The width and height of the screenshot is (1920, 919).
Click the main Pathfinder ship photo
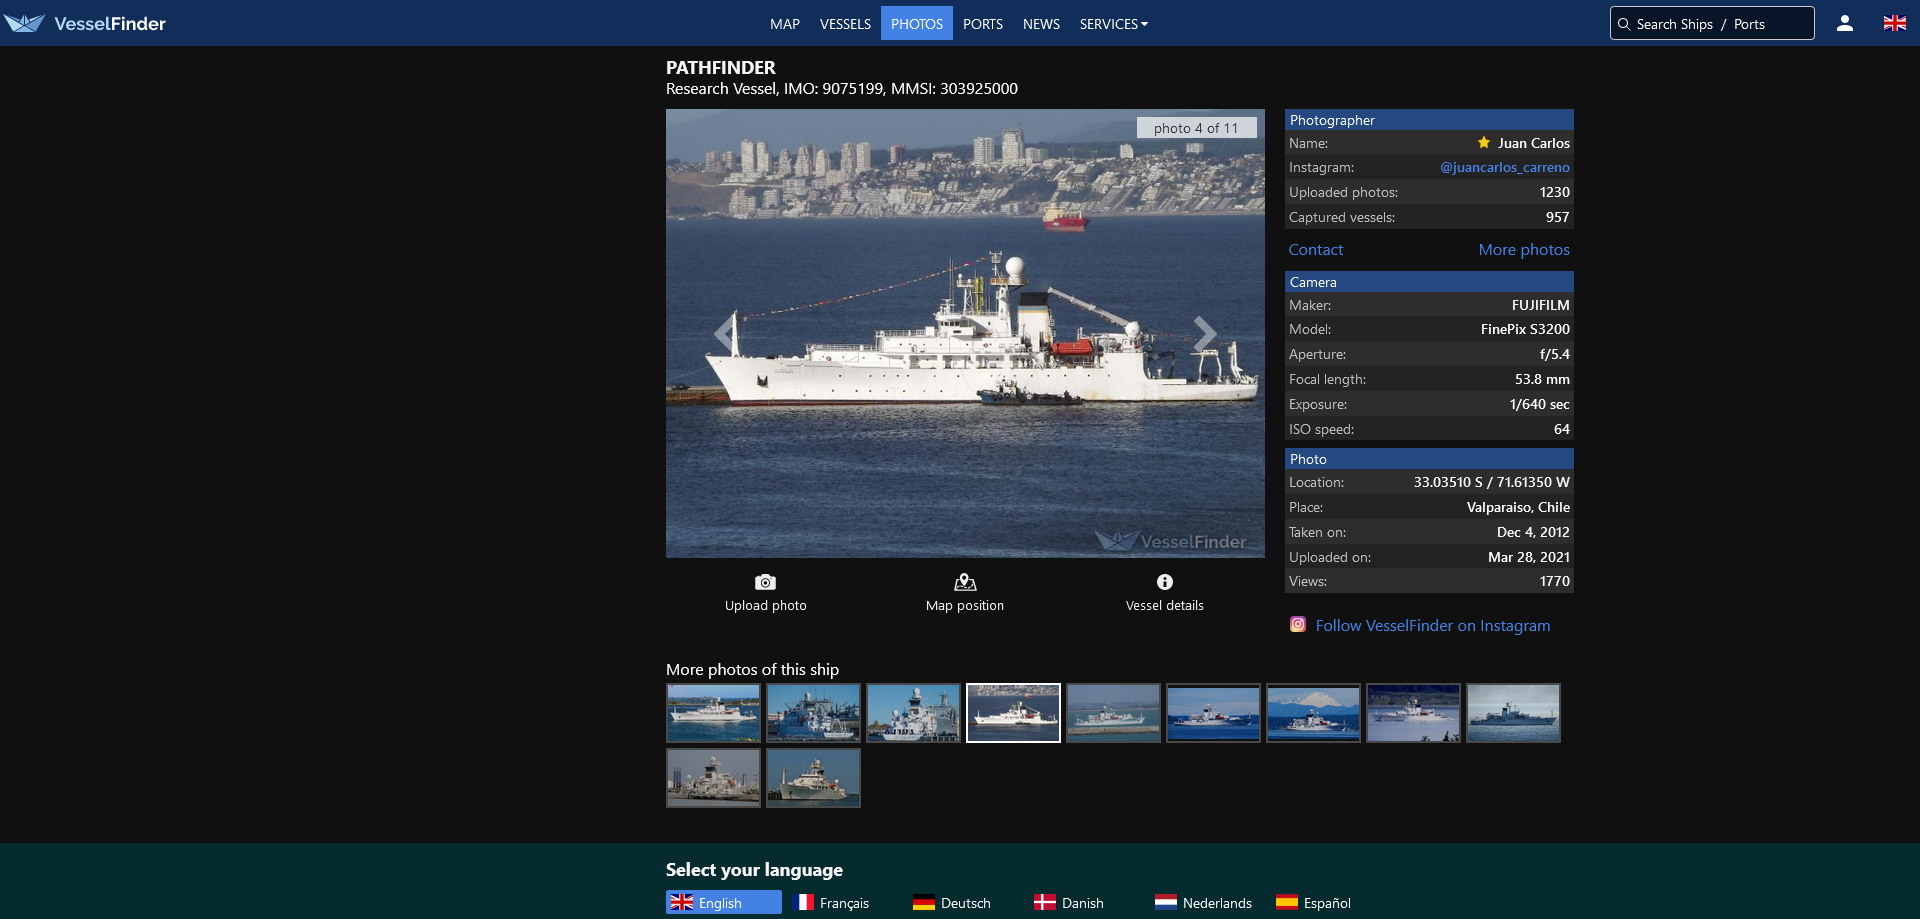tap(965, 333)
